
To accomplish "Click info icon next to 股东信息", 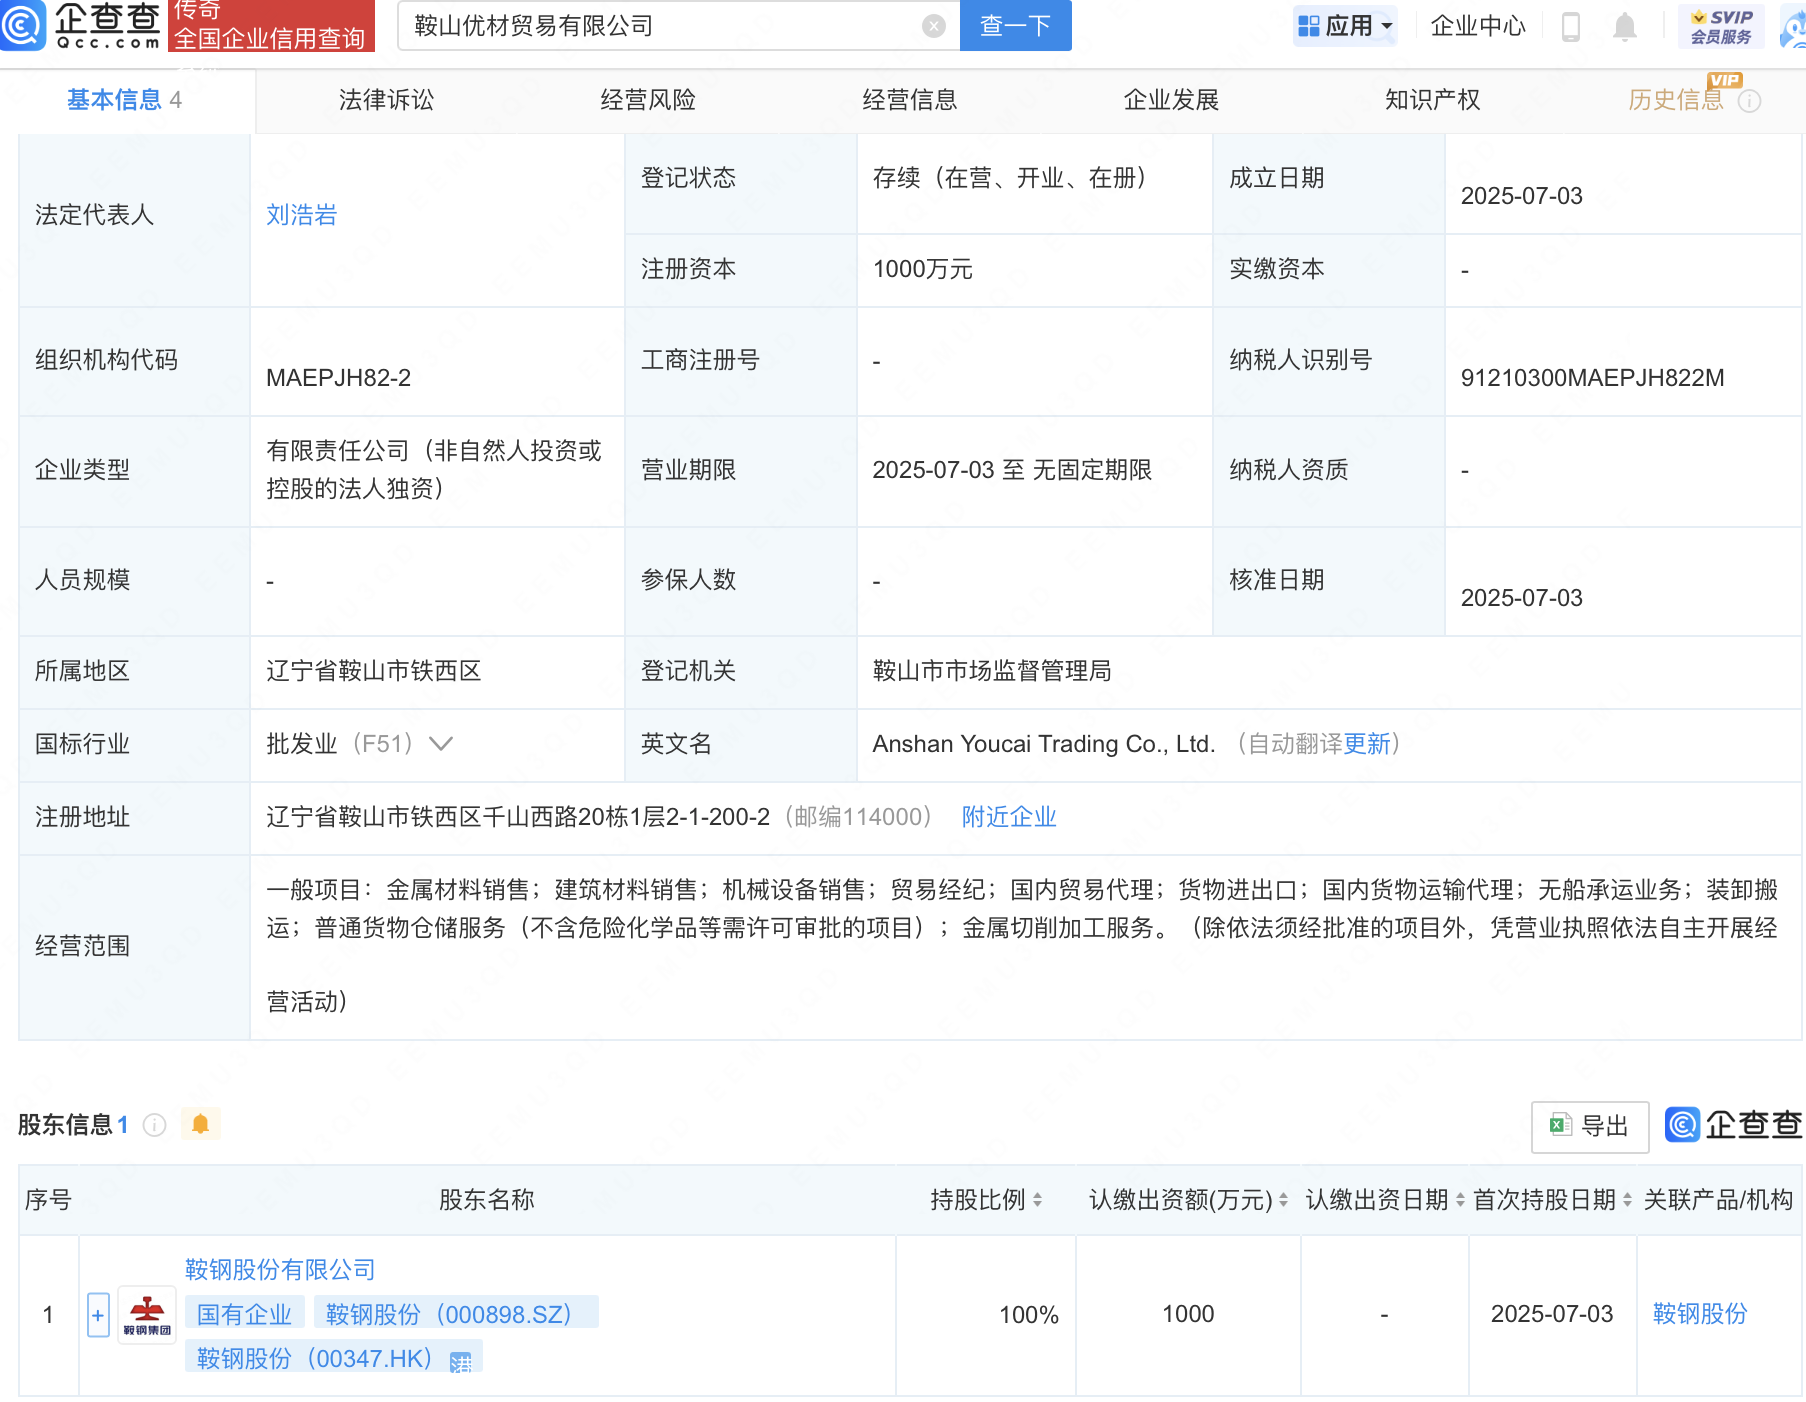I will click(155, 1125).
